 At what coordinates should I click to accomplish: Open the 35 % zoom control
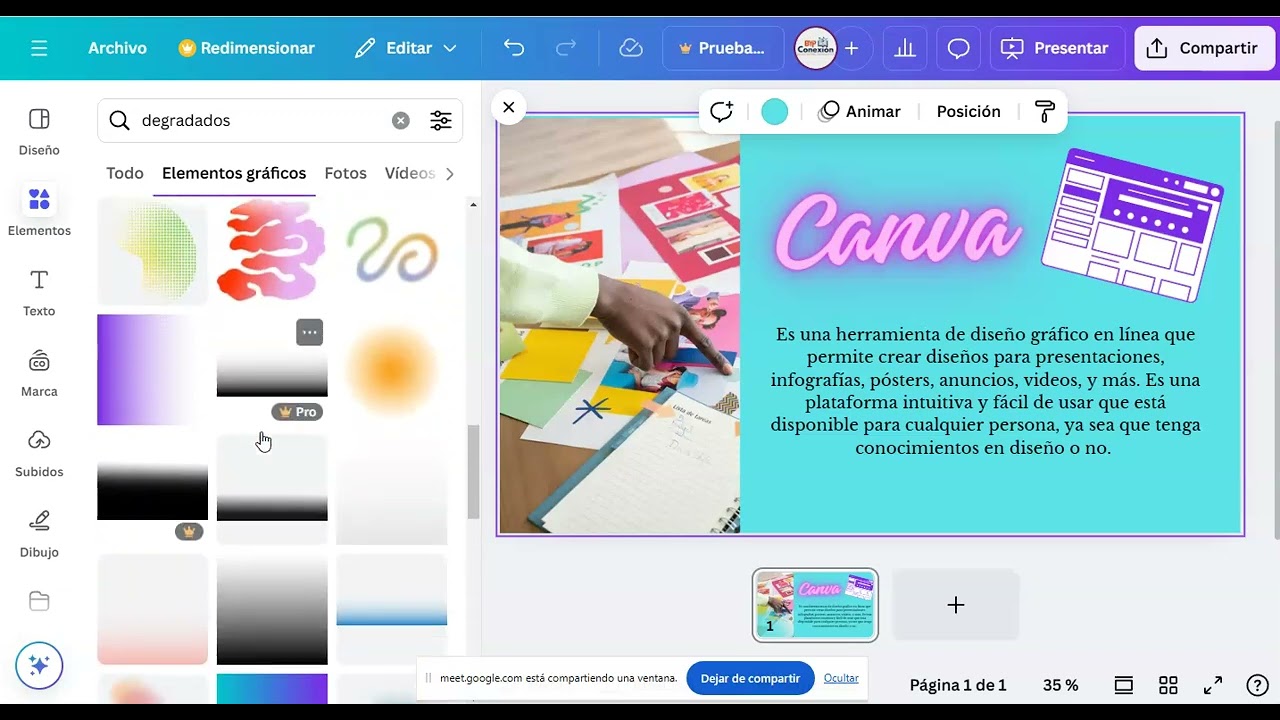1060,685
